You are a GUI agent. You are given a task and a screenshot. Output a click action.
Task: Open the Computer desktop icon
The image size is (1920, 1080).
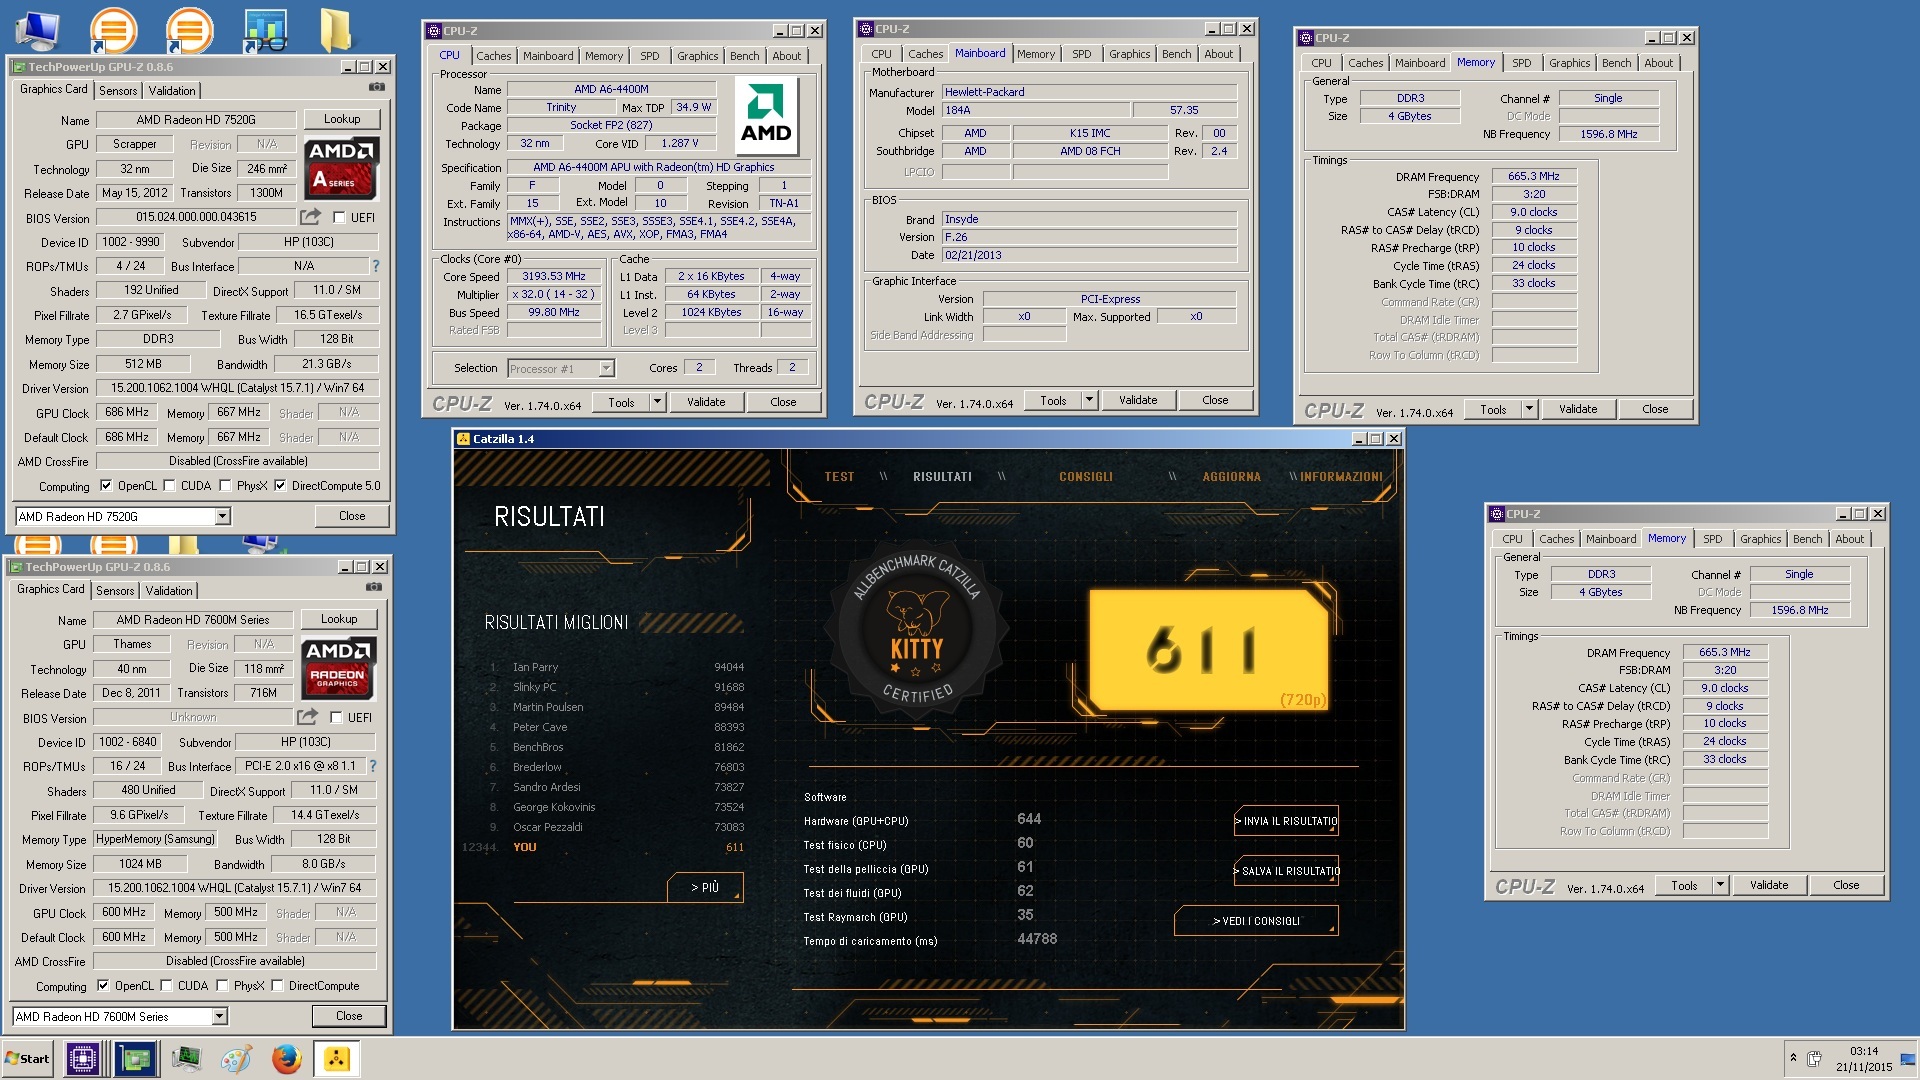point(39,31)
